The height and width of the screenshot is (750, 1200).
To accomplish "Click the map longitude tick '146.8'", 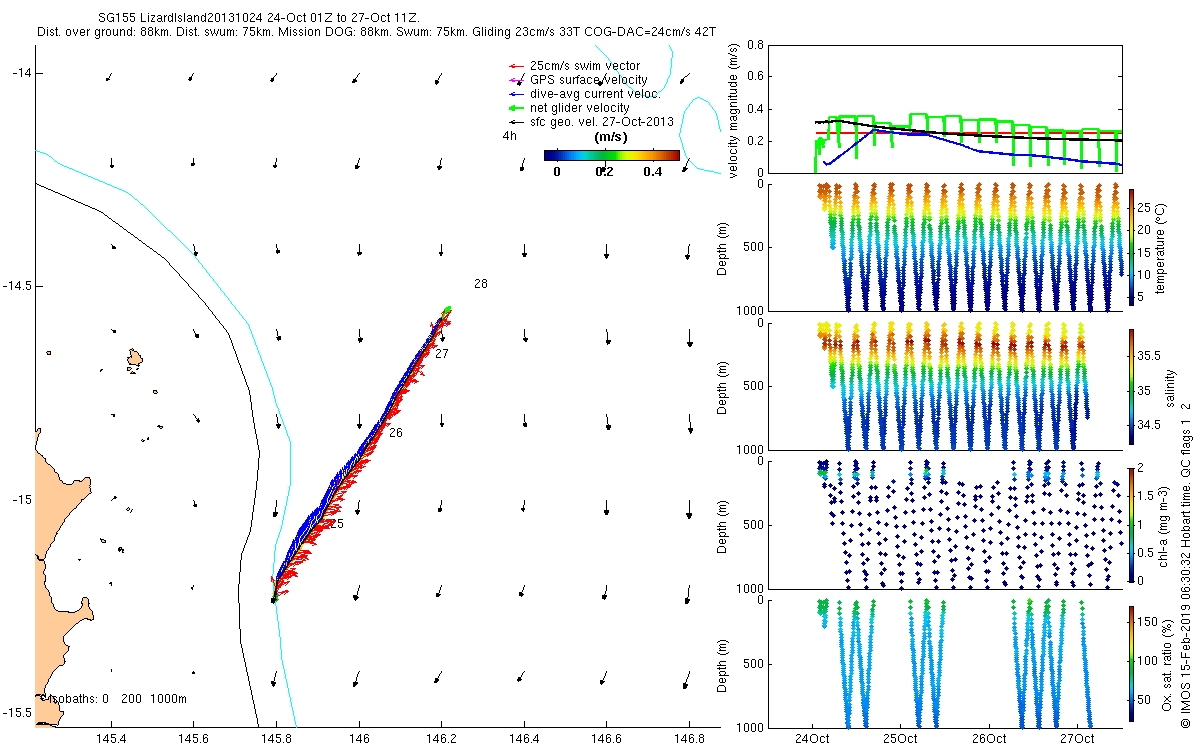I will (x=688, y=740).
